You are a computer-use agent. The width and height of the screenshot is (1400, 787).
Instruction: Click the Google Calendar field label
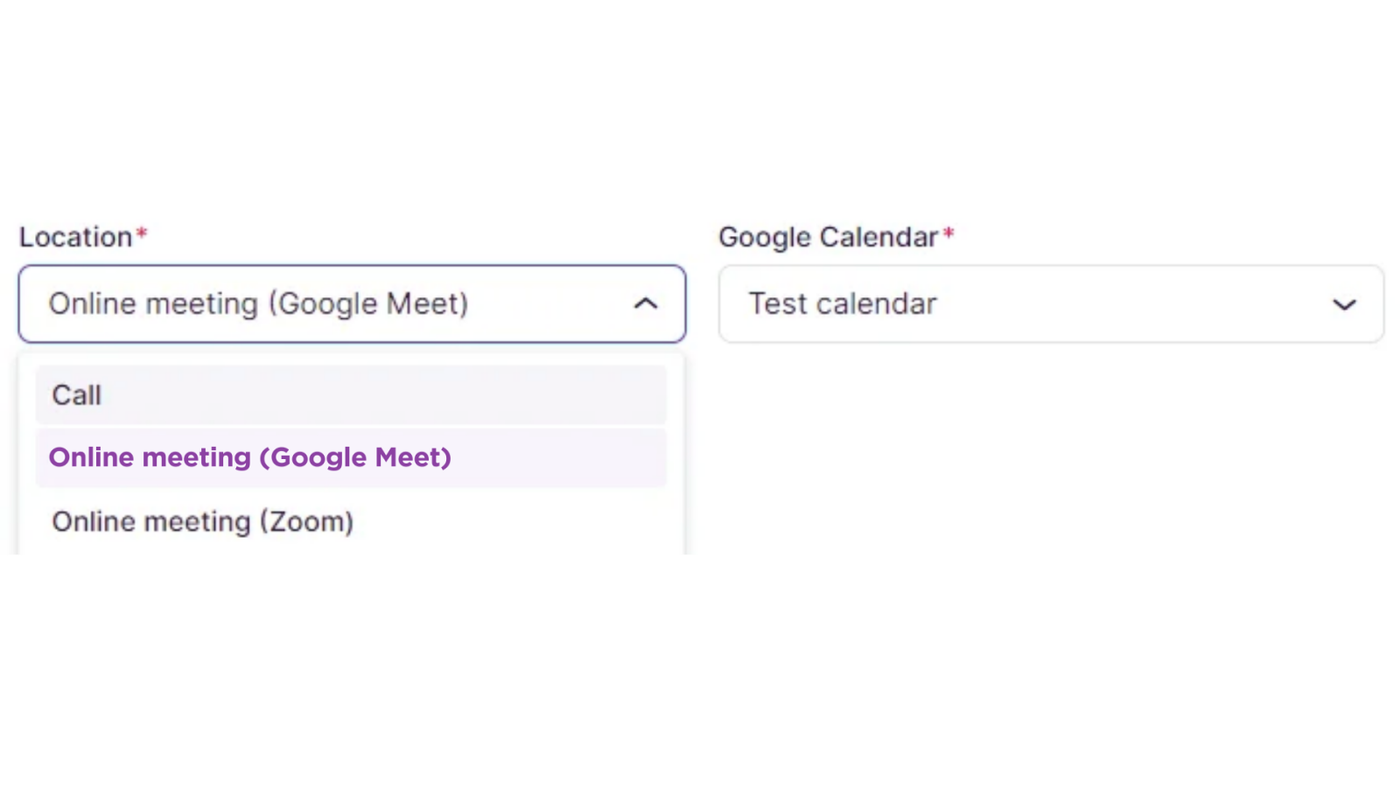(x=828, y=237)
